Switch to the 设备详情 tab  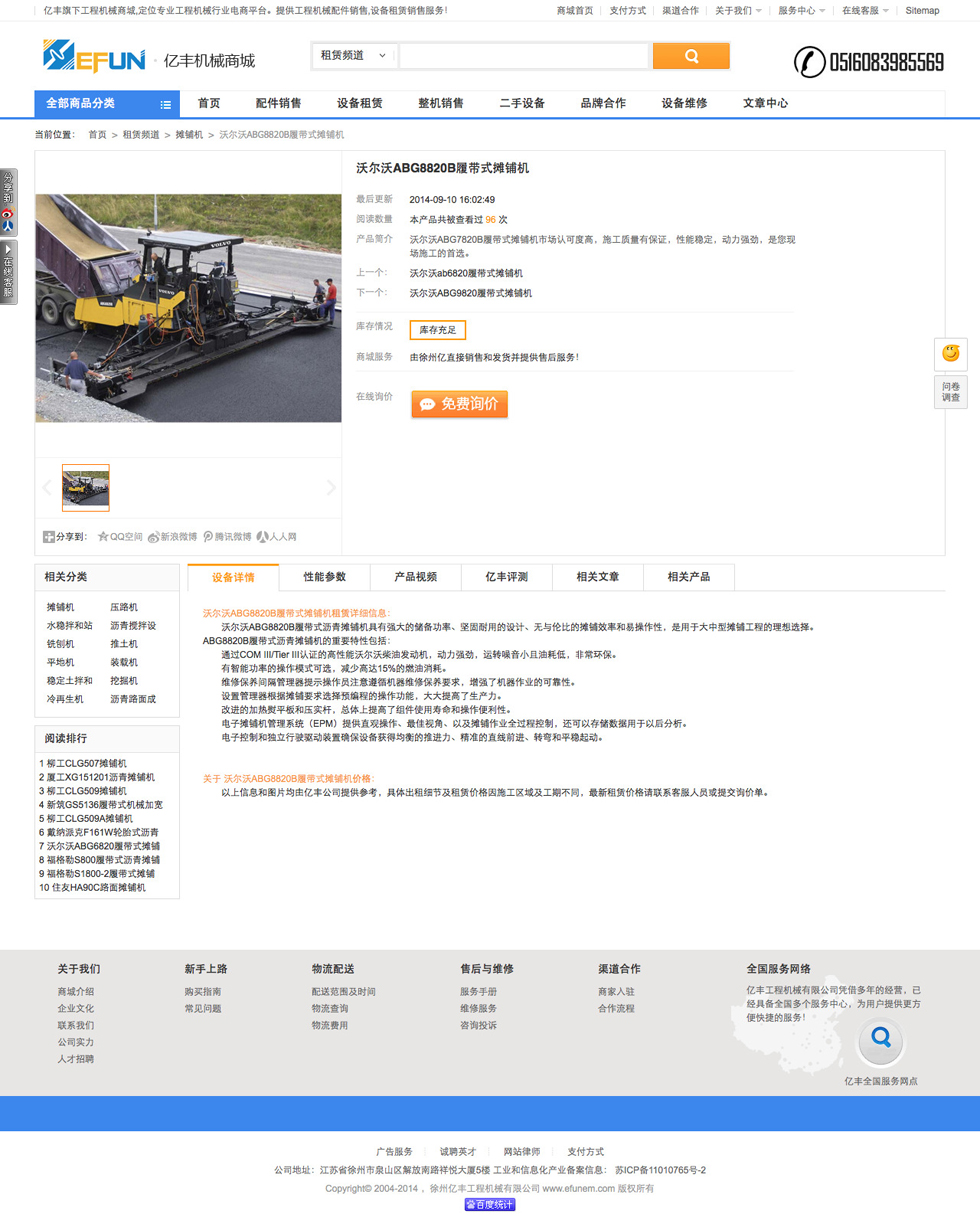pos(233,577)
